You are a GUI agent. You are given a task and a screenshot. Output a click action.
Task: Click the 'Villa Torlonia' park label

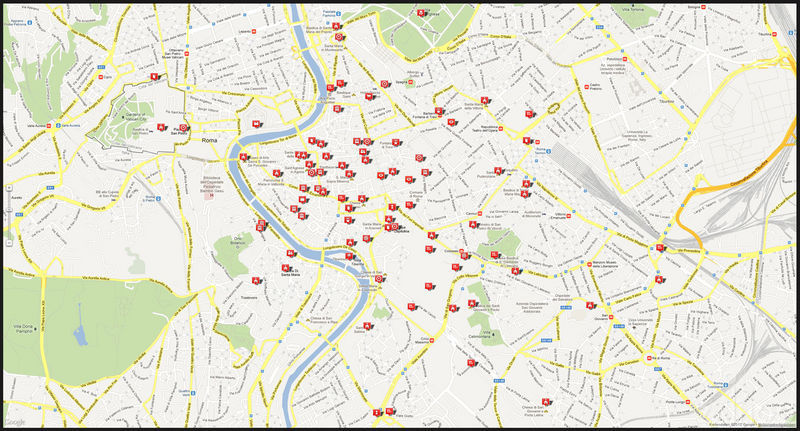coord(633,10)
